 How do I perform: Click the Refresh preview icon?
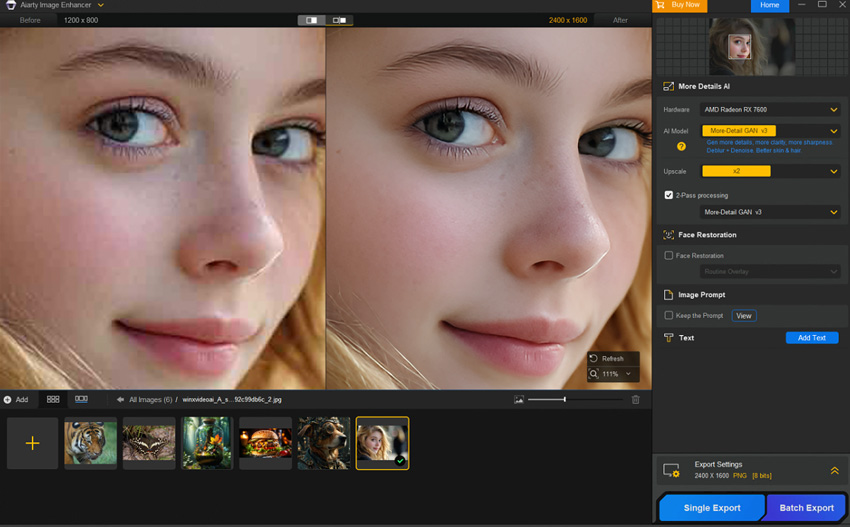click(594, 358)
